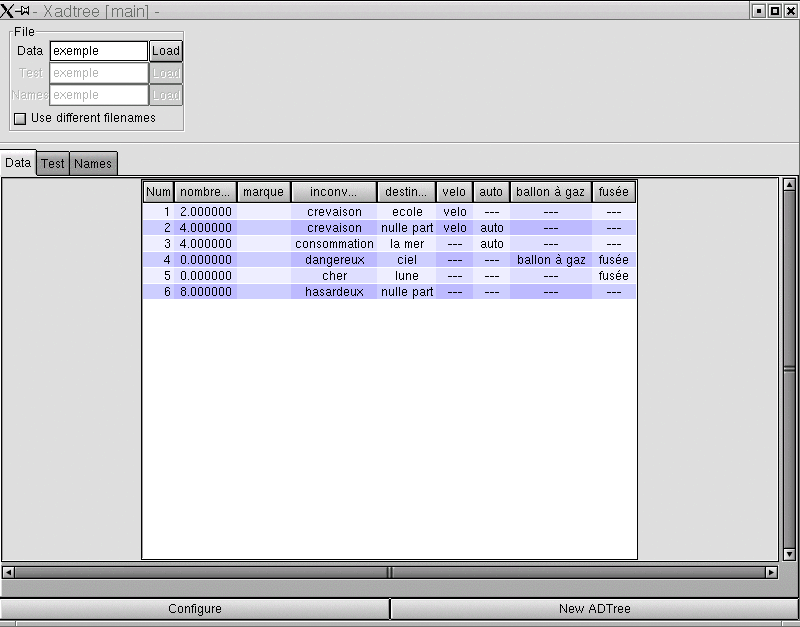This screenshot has height=627, width=800.
Task: Click the title bar pin icon
Action: (23, 10)
